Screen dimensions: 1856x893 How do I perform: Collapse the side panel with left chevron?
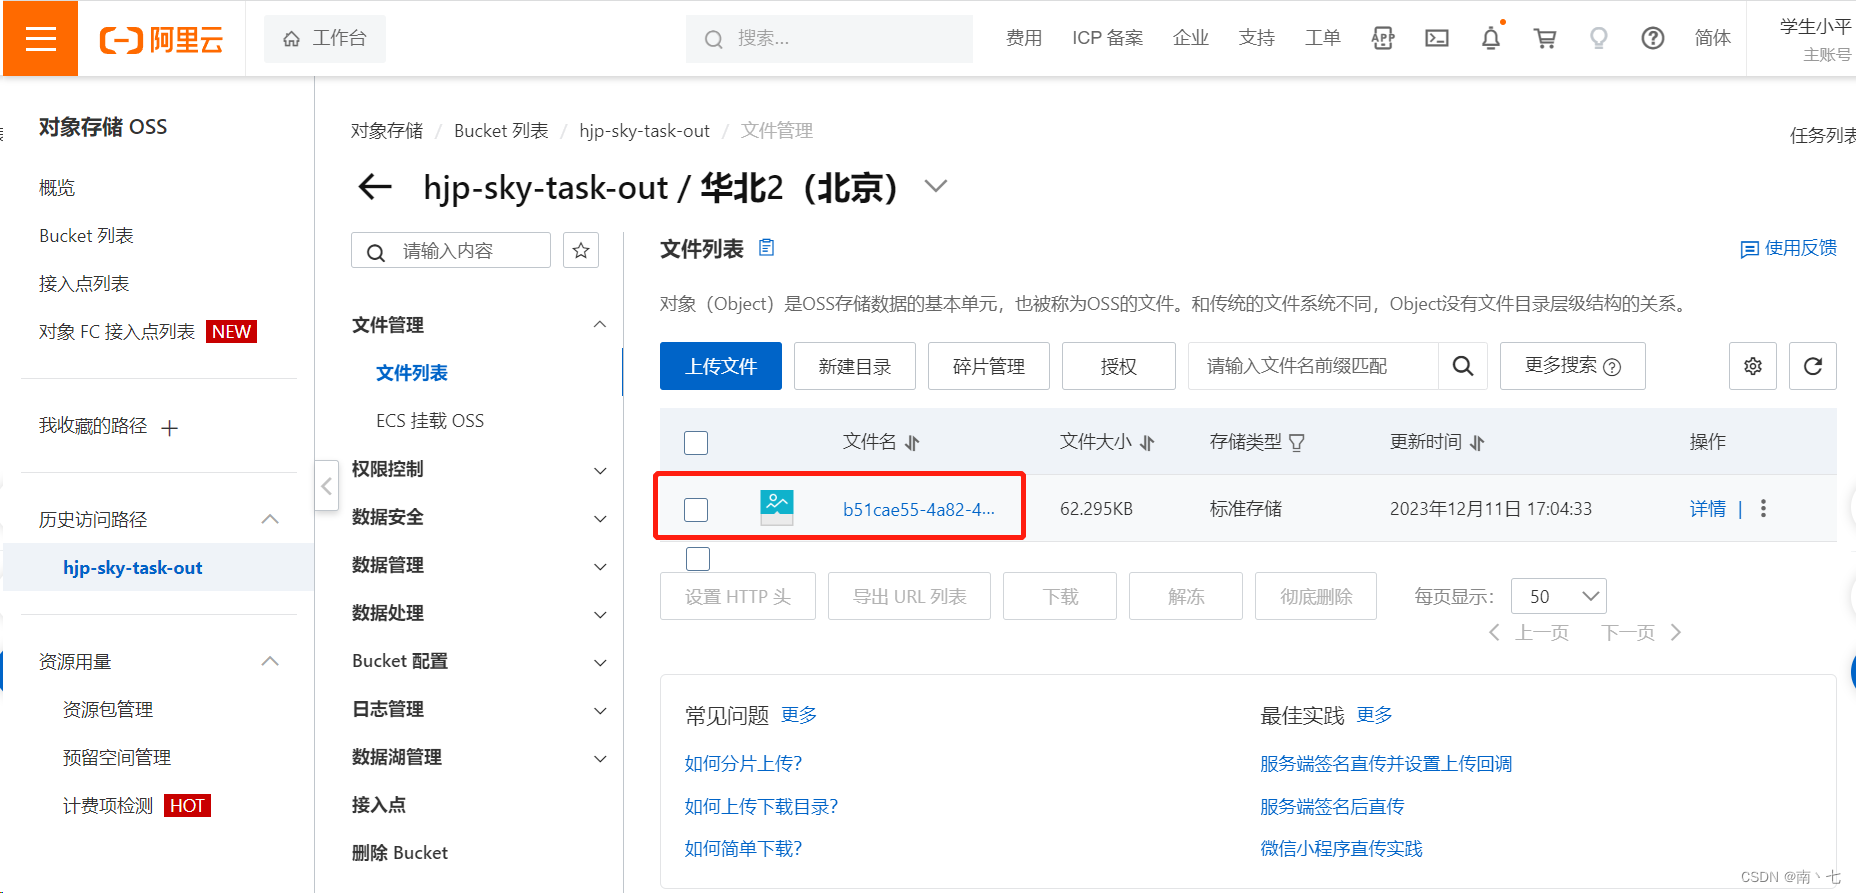tap(326, 486)
